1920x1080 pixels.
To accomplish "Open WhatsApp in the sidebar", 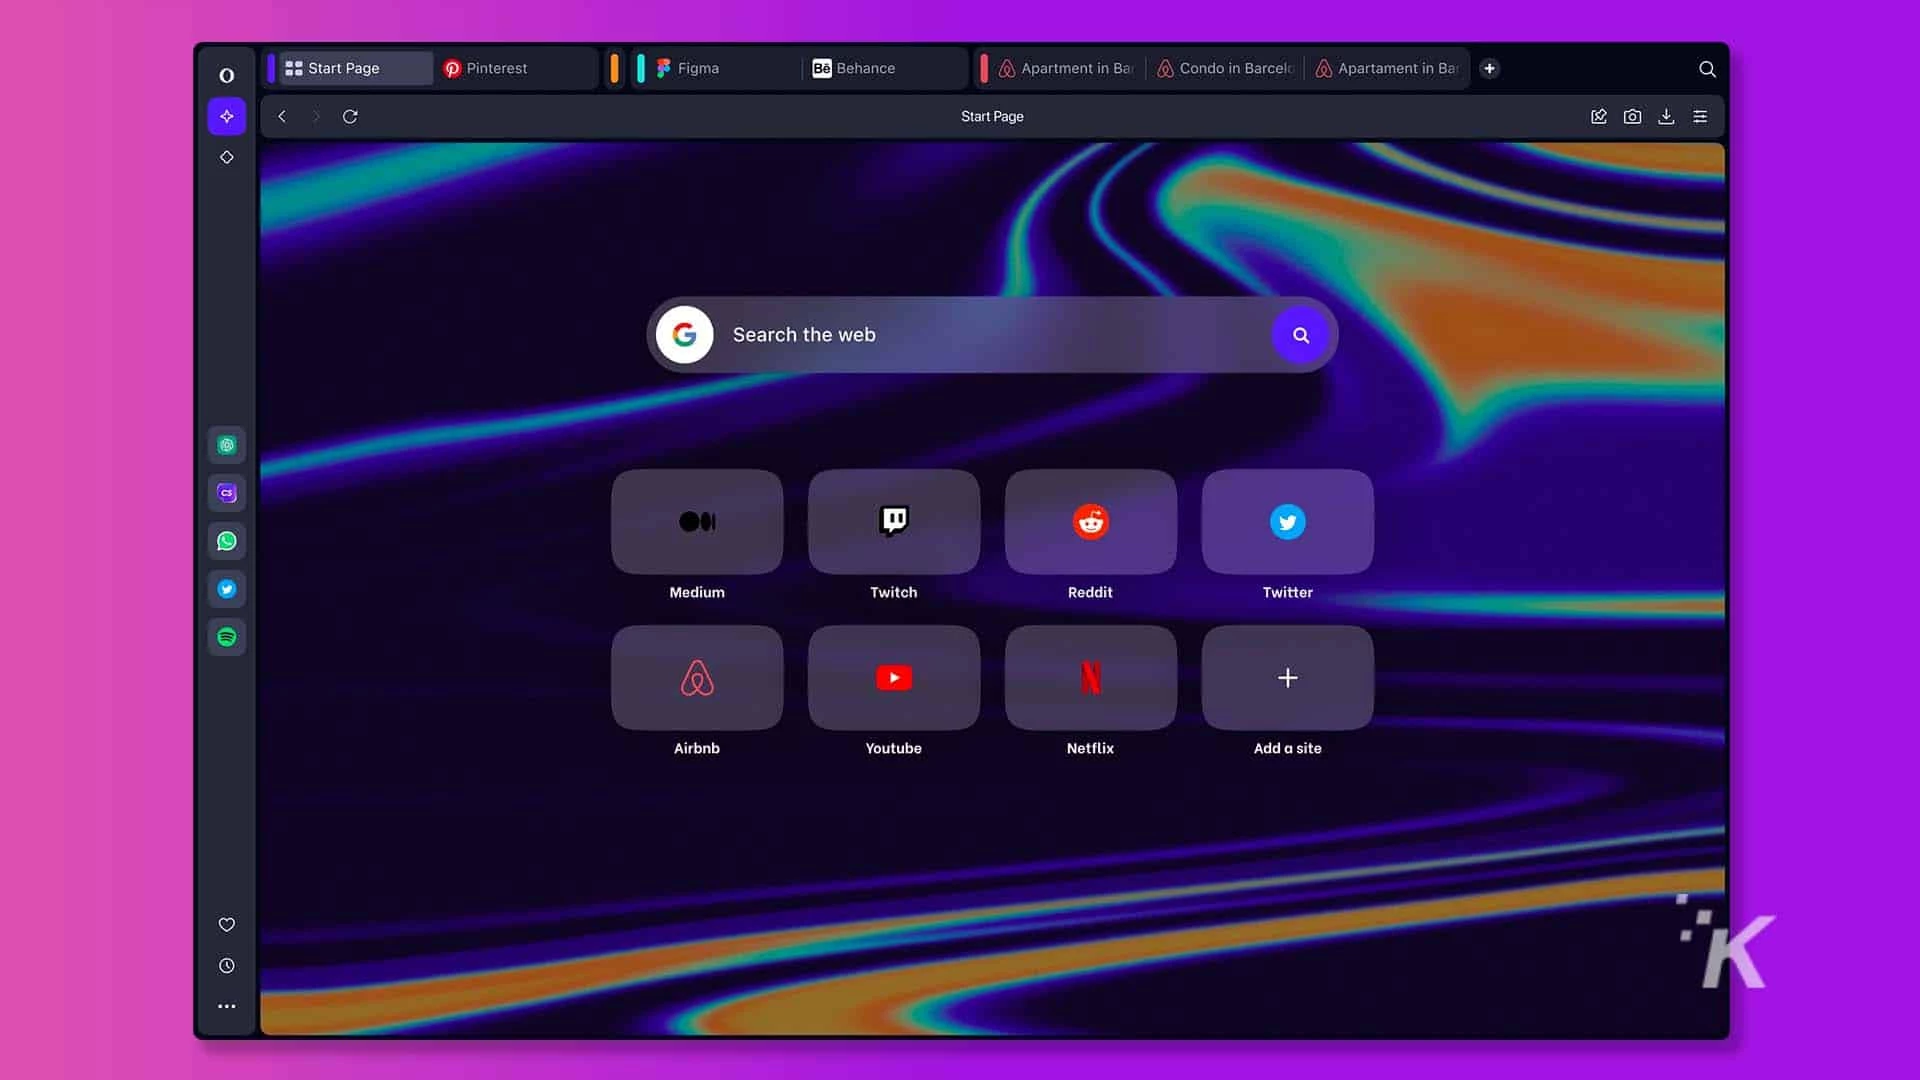I will (227, 541).
